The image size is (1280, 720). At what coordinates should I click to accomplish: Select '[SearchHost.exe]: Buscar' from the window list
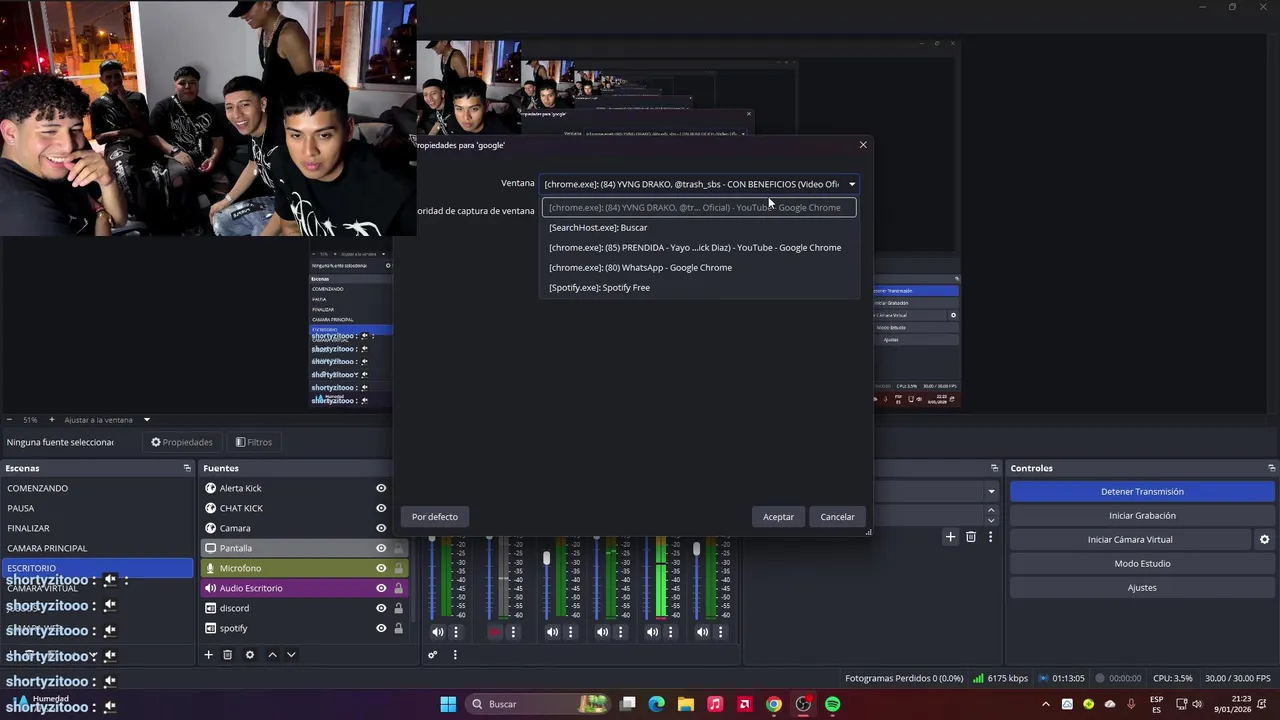point(700,227)
